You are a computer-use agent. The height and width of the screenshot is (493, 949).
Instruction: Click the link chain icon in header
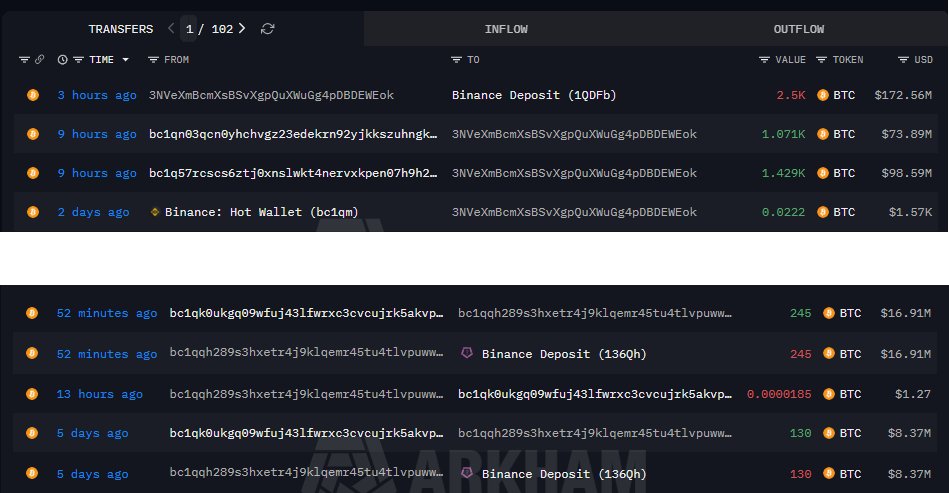39,59
